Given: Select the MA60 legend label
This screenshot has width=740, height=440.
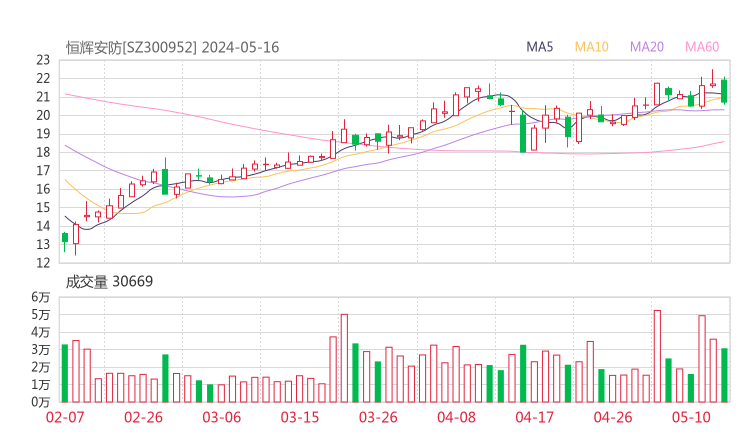Looking at the screenshot, I should pyautogui.click(x=702, y=47).
